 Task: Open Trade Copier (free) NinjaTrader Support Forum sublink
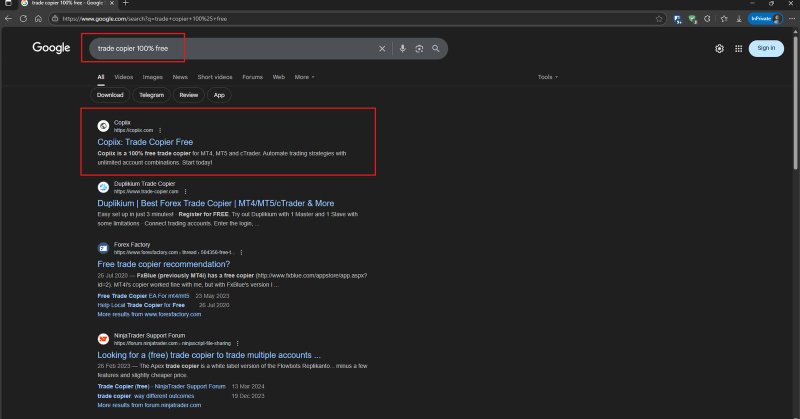[161, 386]
